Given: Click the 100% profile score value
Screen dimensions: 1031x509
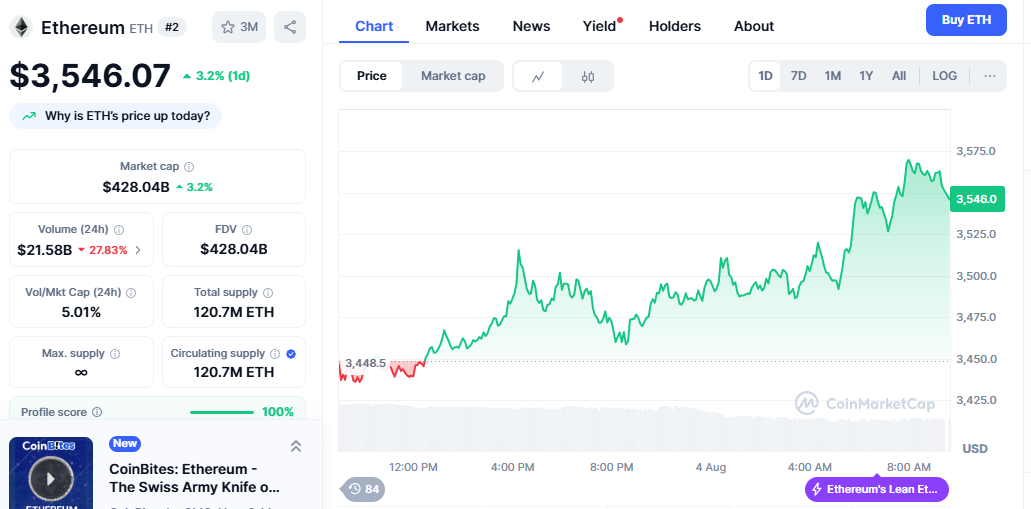Looking at the screenshot, I should click(x=277, y=412).
